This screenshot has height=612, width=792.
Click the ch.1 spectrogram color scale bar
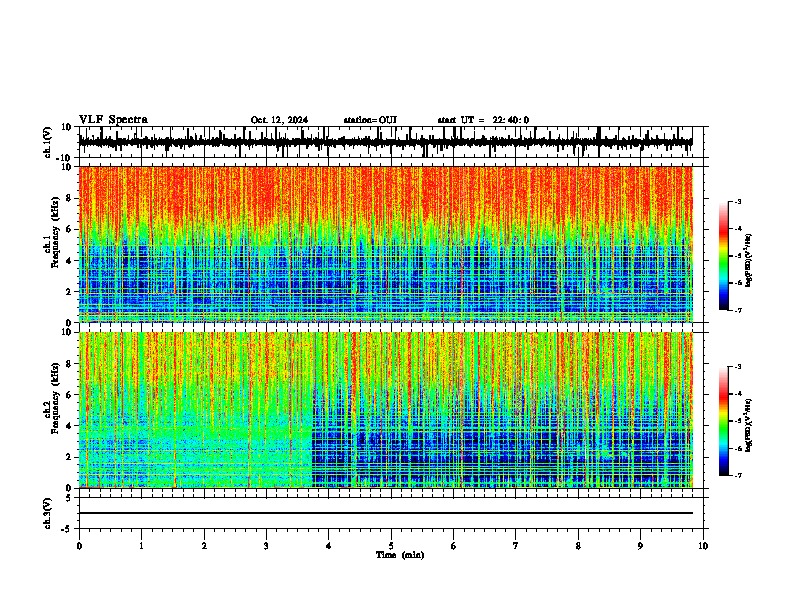click(x=723, y=256)
